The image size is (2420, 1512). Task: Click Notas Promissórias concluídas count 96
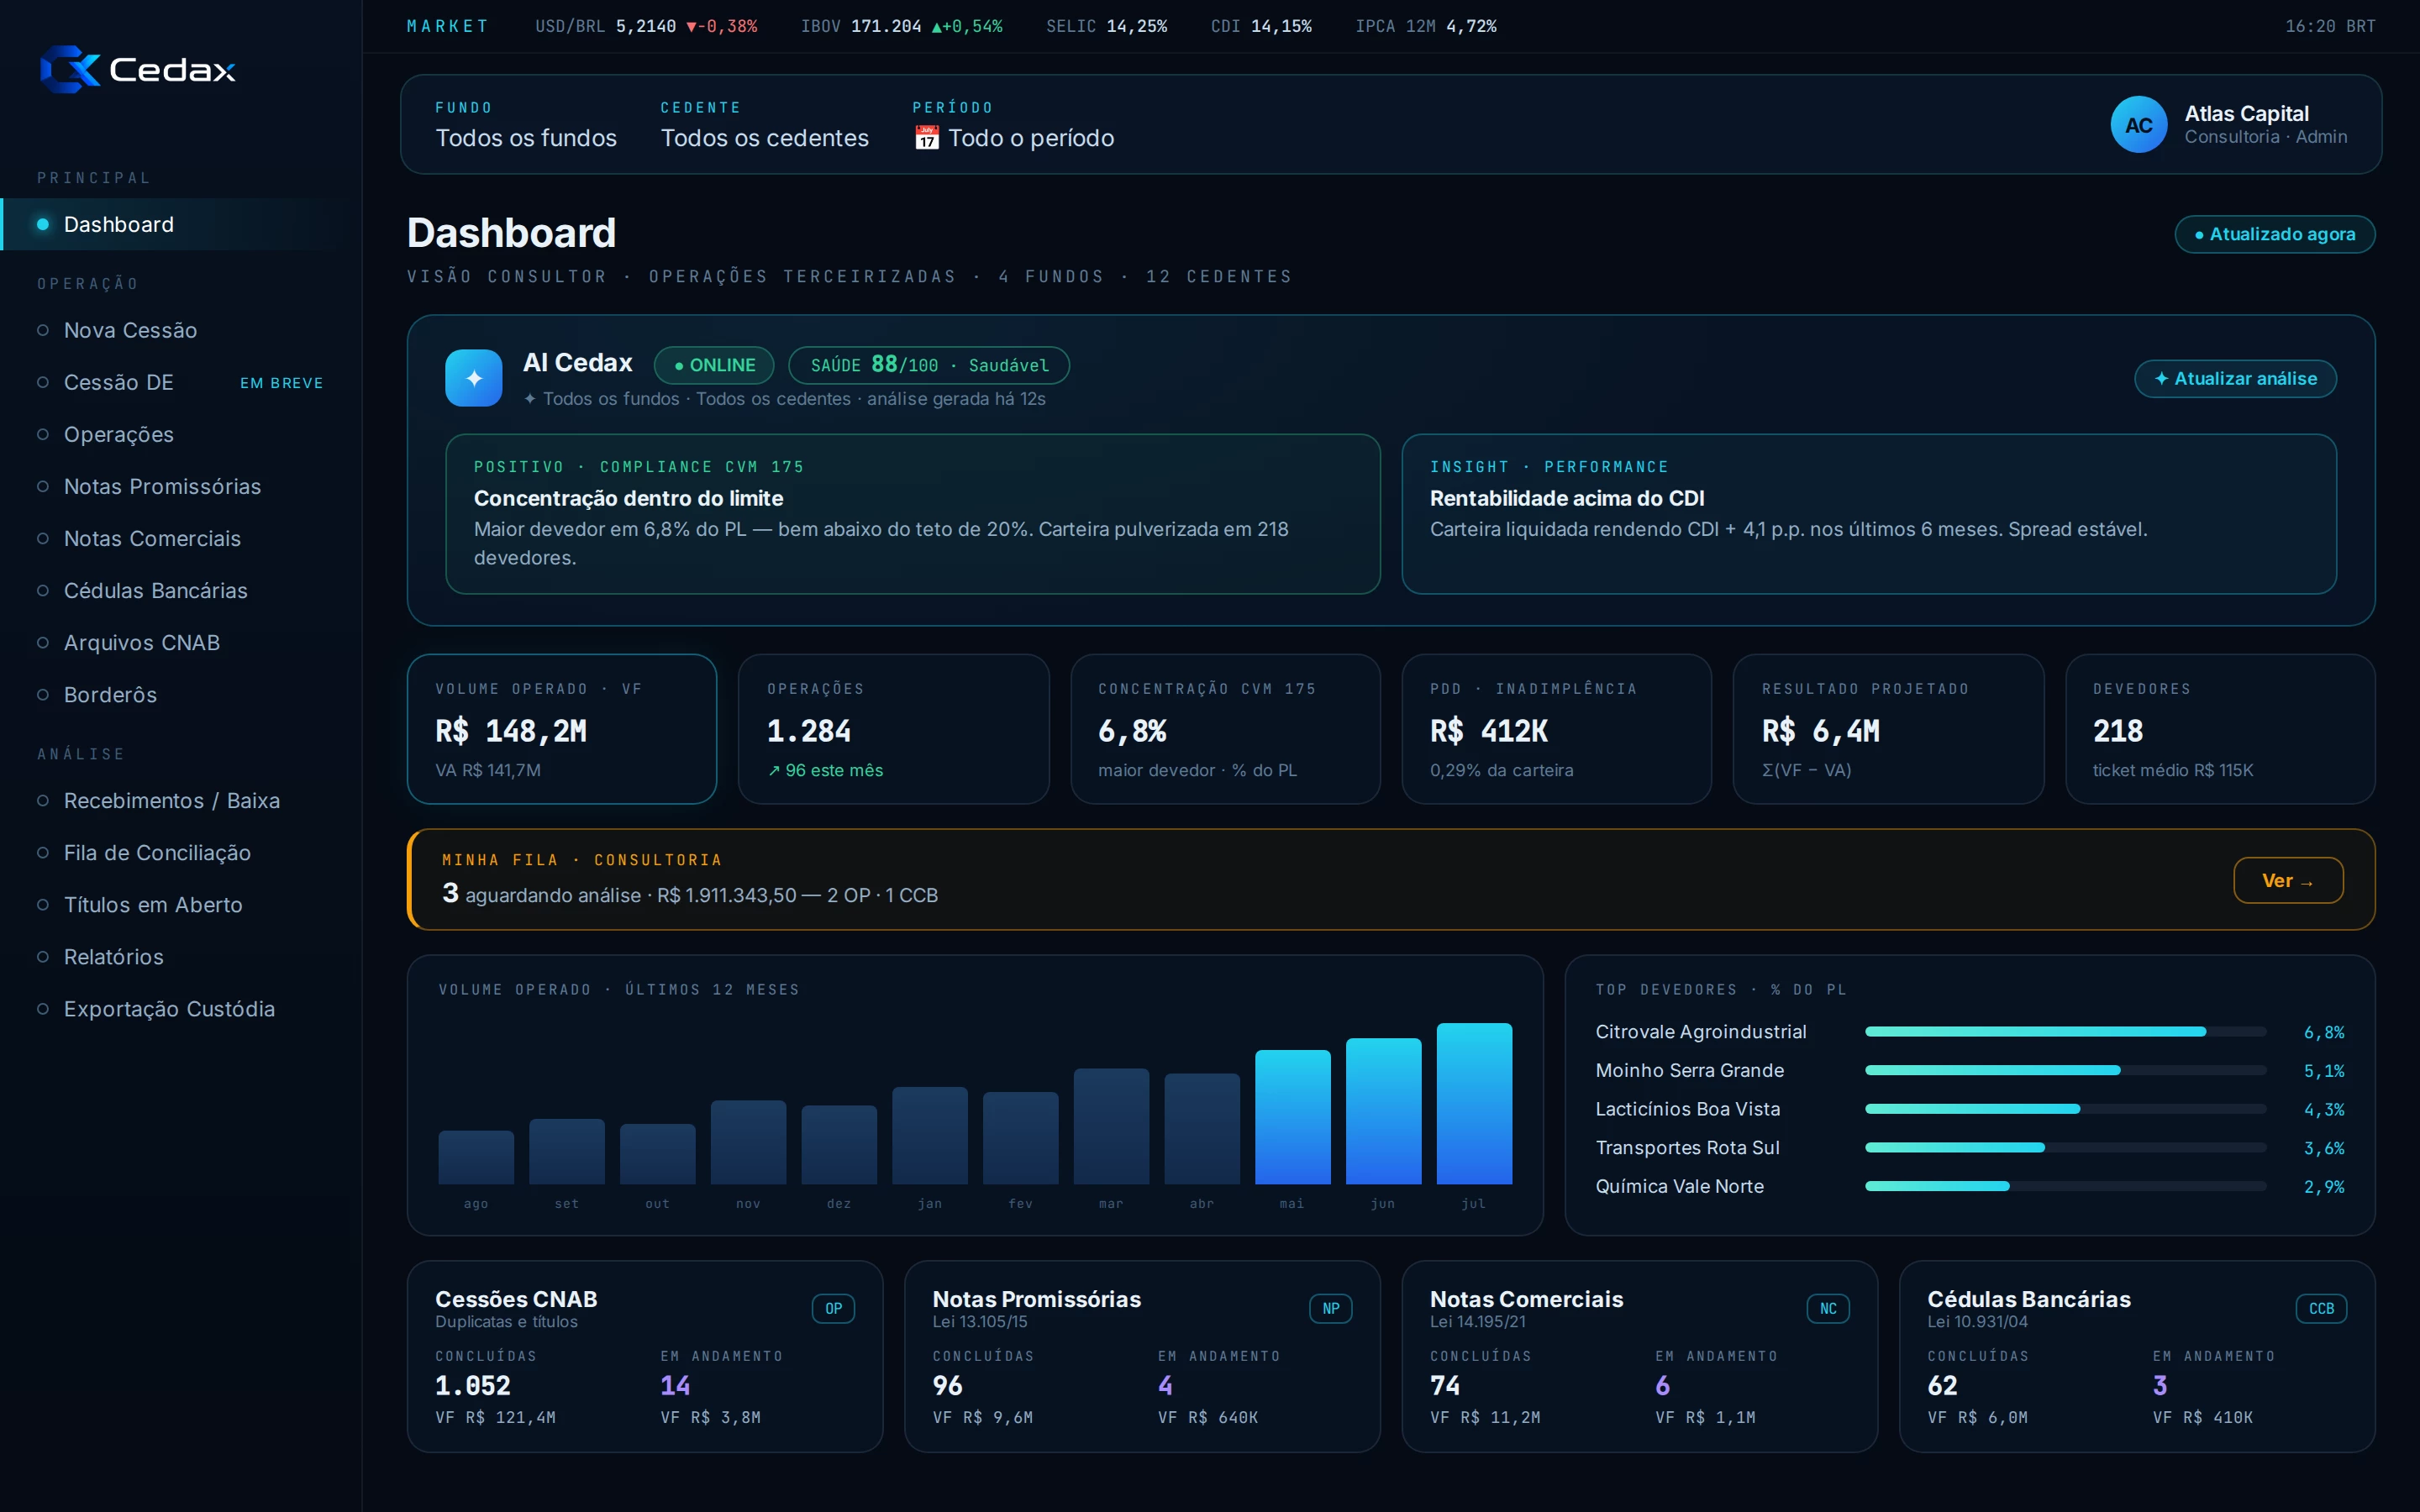tap(947, 1385)
